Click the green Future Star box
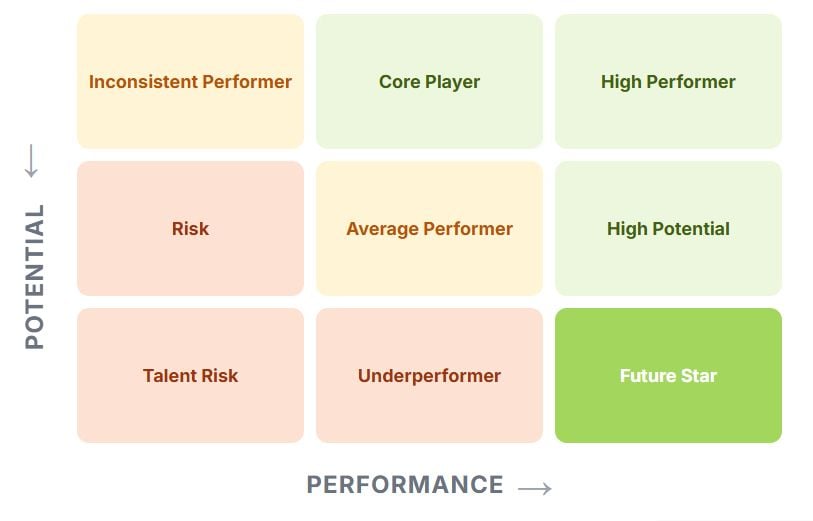This screenshot has width=813, height=521. click(x=668, y=376)
